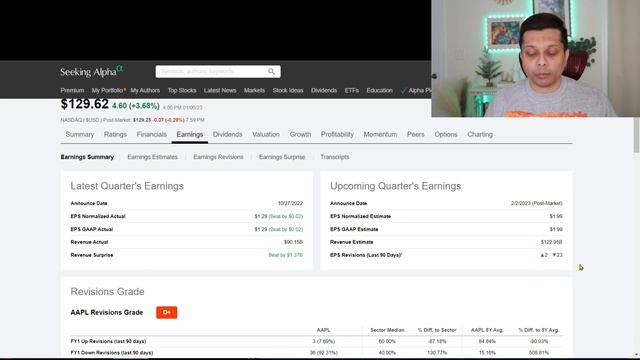Switch to the Momentum tab
Viewport: 640px width, 360px height.
(x=380, y=134)
